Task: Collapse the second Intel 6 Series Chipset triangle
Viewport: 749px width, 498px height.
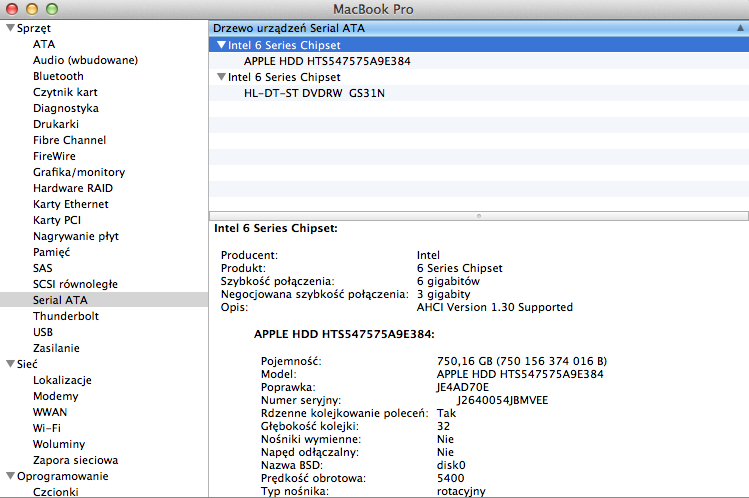Action: click(221, 76)
